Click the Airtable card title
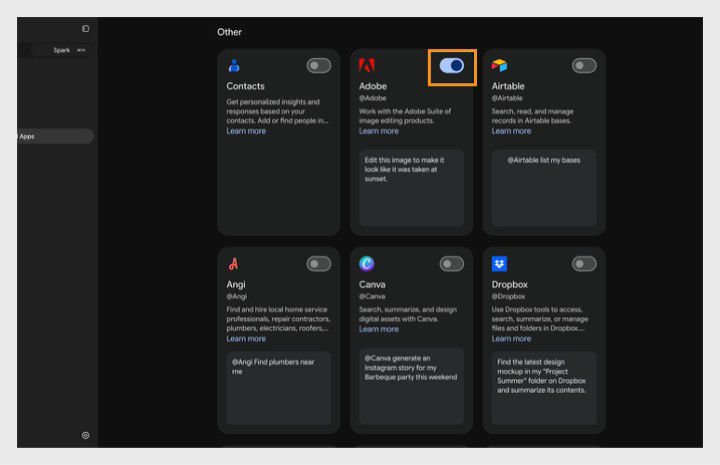The image size is (720, 465). (x=508, y=86)
